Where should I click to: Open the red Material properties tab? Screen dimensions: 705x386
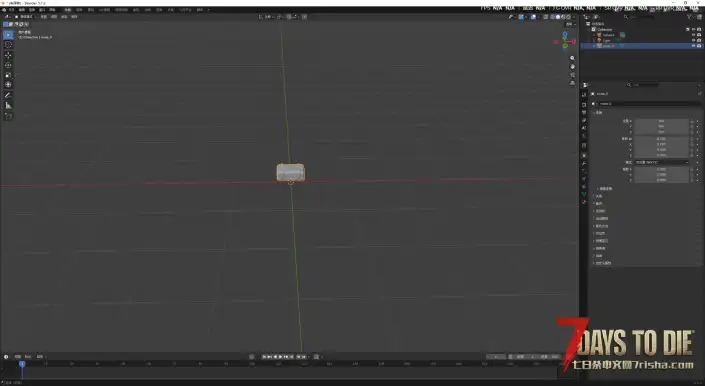(x=584, y=202)
